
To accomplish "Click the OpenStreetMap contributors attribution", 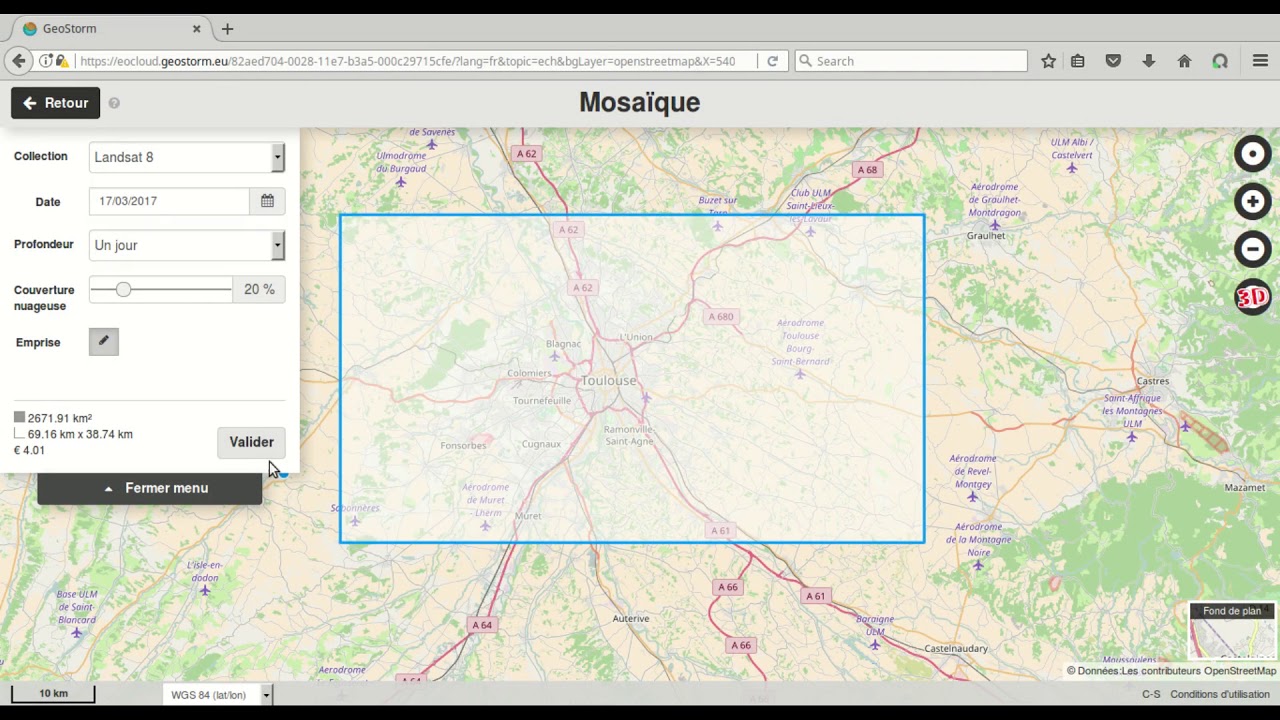I will point(1171,671).
